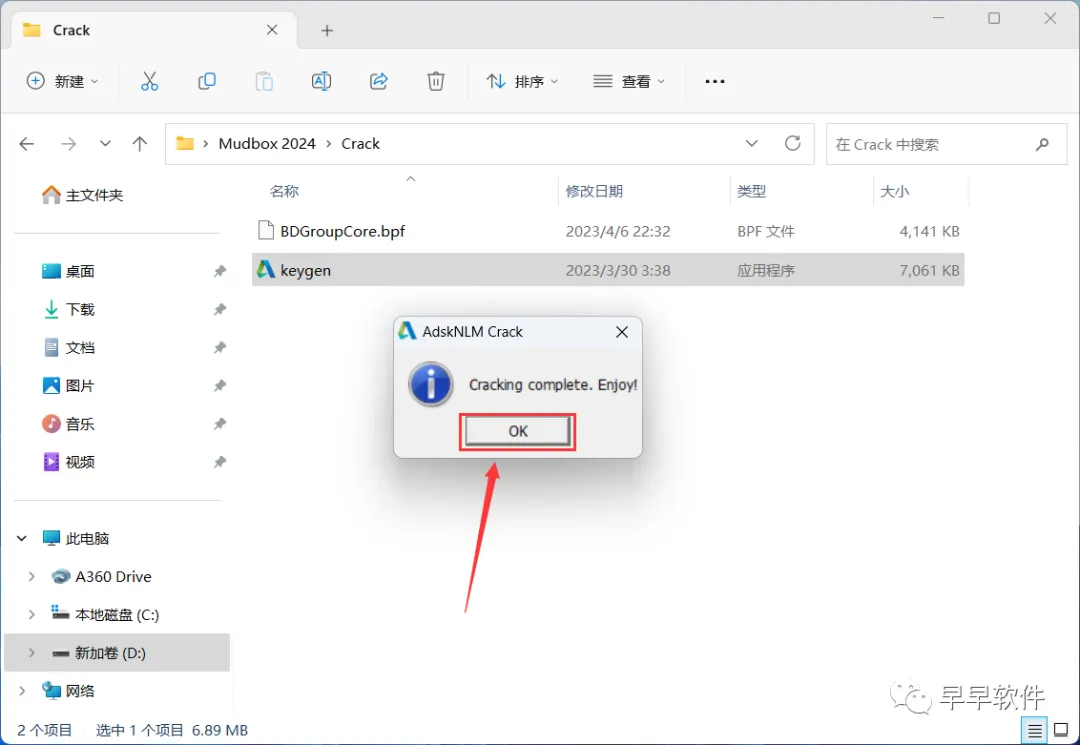Viewport: 1080px width, 745px height.
Task: Click Mudbox 2024 in address bar
Action: [x=267, y=144]
